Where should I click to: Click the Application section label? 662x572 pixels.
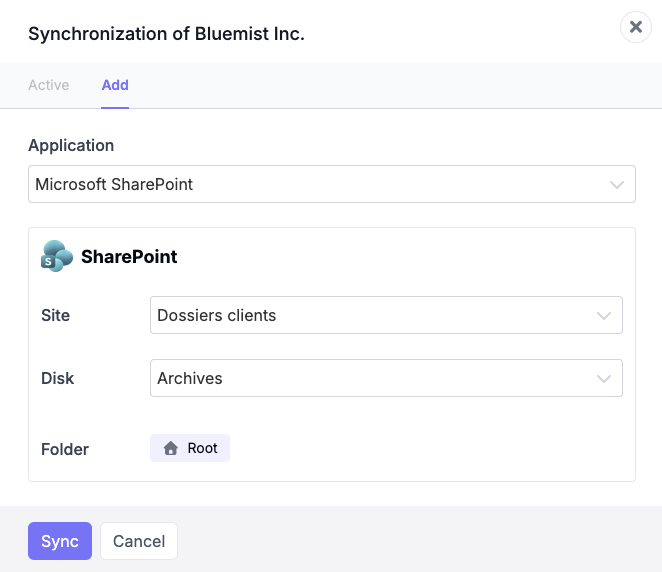71,145
